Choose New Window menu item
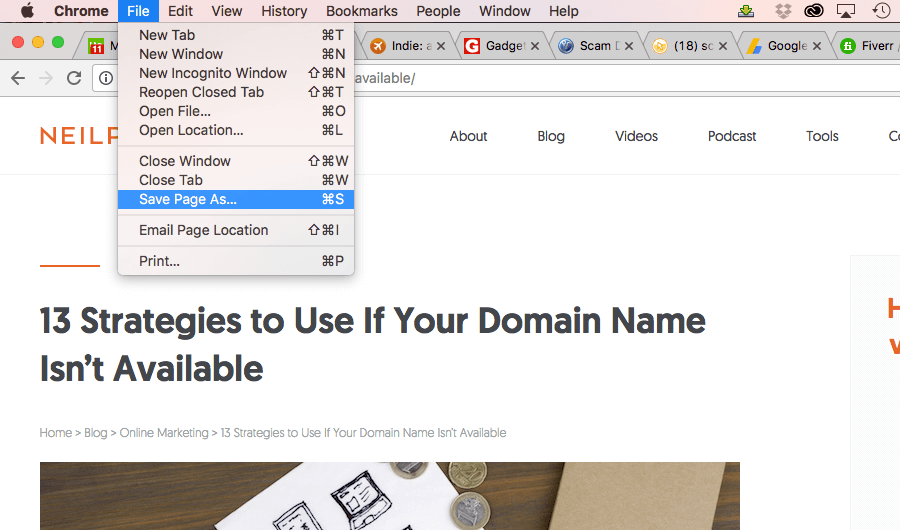 (236, 54)
